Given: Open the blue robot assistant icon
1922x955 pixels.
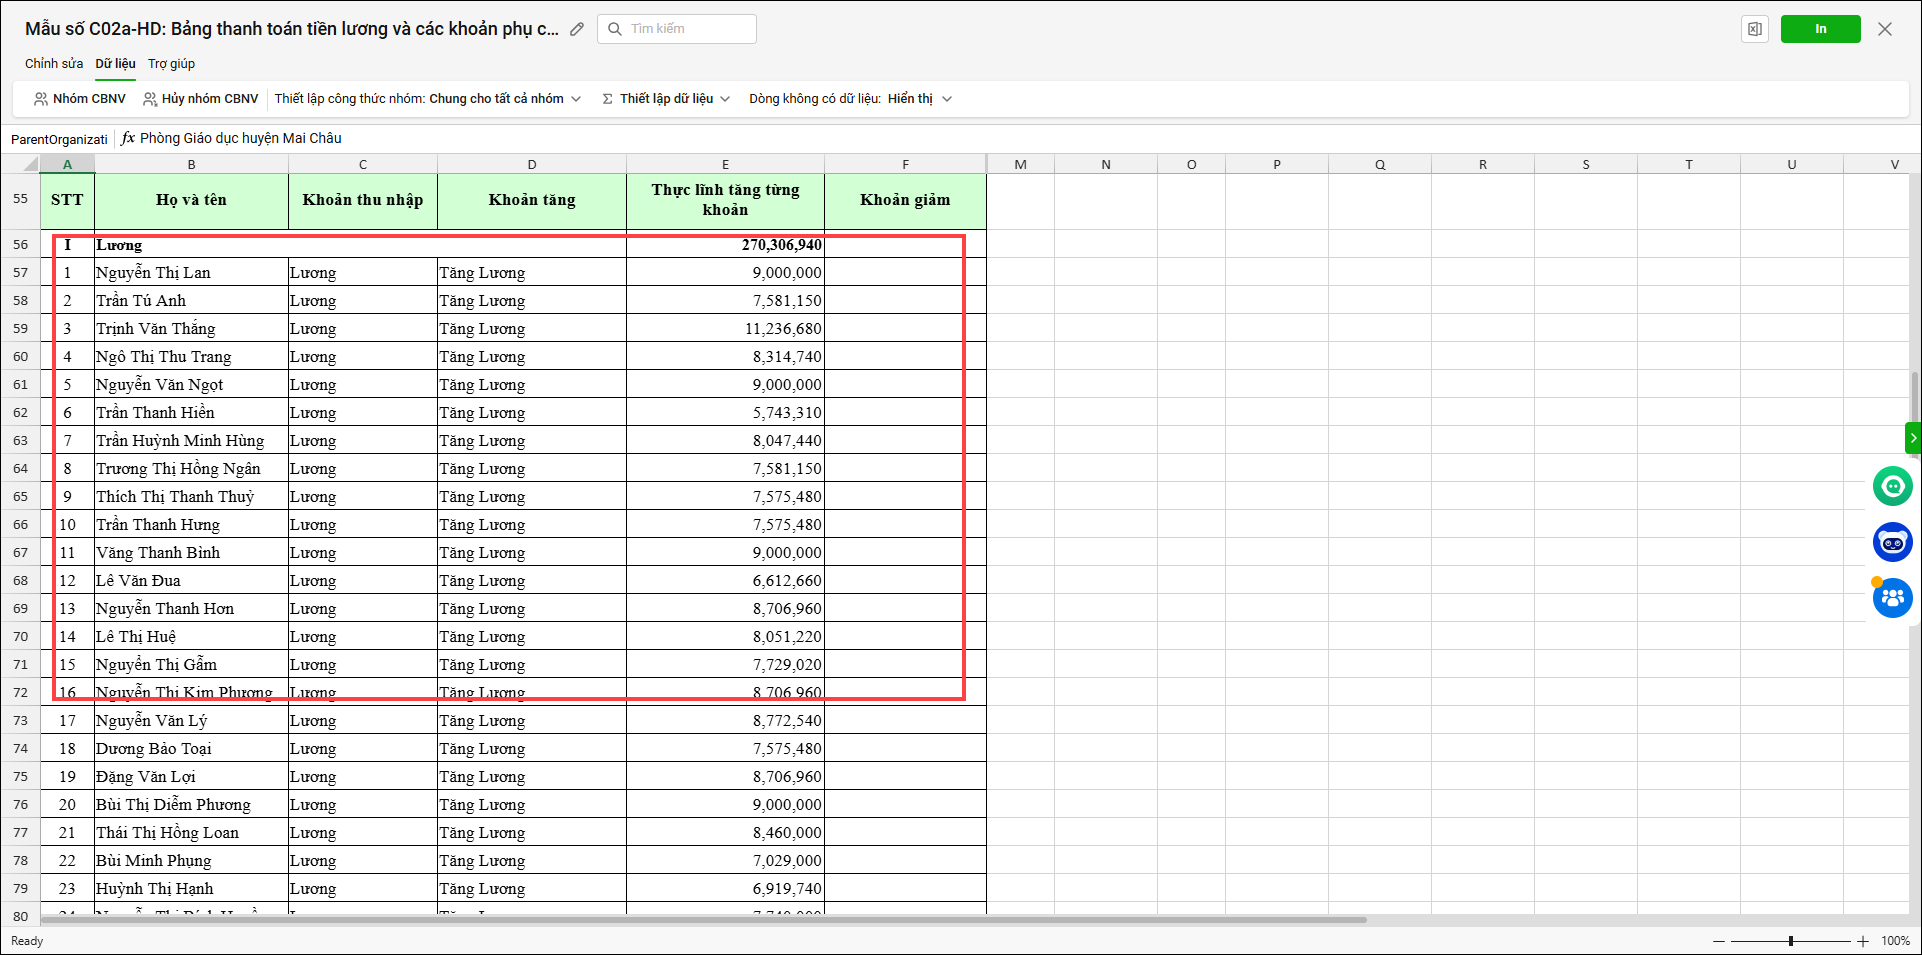Looking at the screenshot, I should pyautogui.click(x=1892, y=542).
